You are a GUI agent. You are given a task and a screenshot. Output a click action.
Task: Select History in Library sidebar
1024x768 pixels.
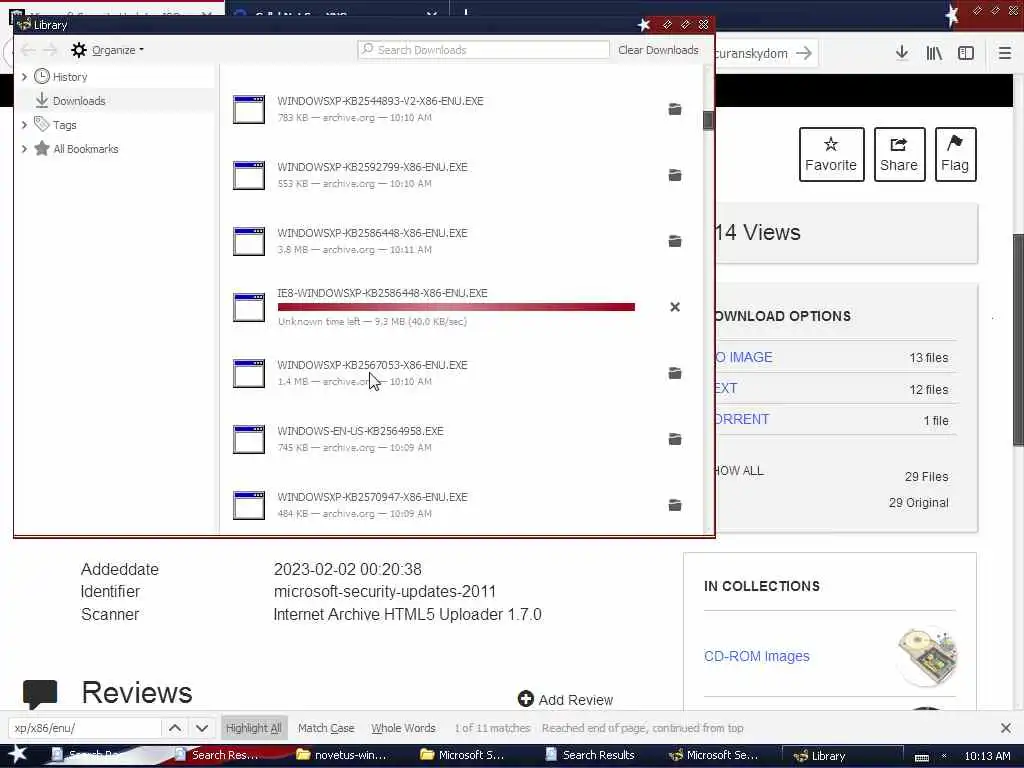[70, 76]
